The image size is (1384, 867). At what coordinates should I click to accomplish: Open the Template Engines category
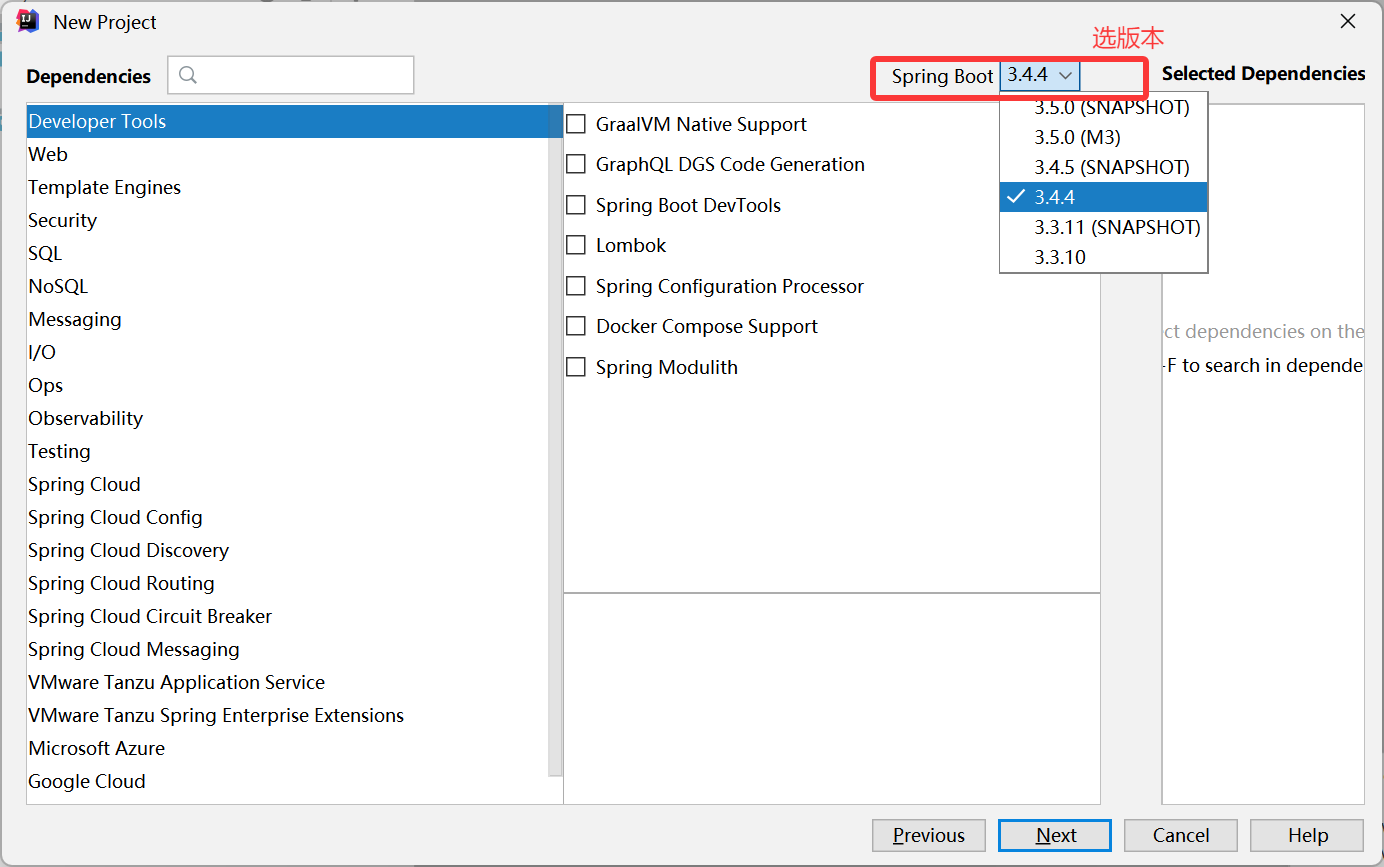(288, 187)
